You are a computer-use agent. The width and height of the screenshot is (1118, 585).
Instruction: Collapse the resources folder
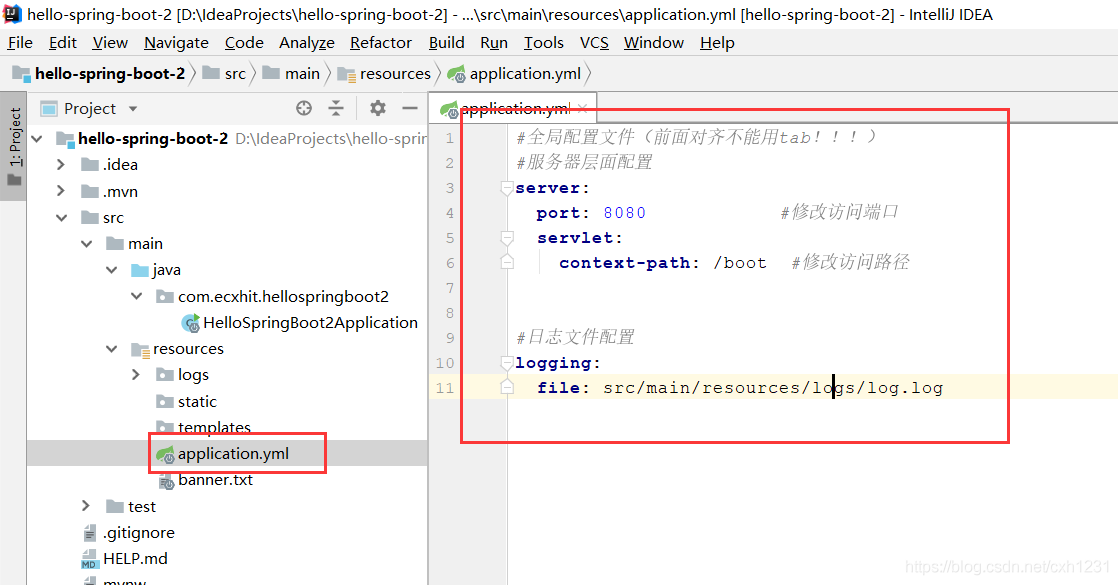[111, 349]
